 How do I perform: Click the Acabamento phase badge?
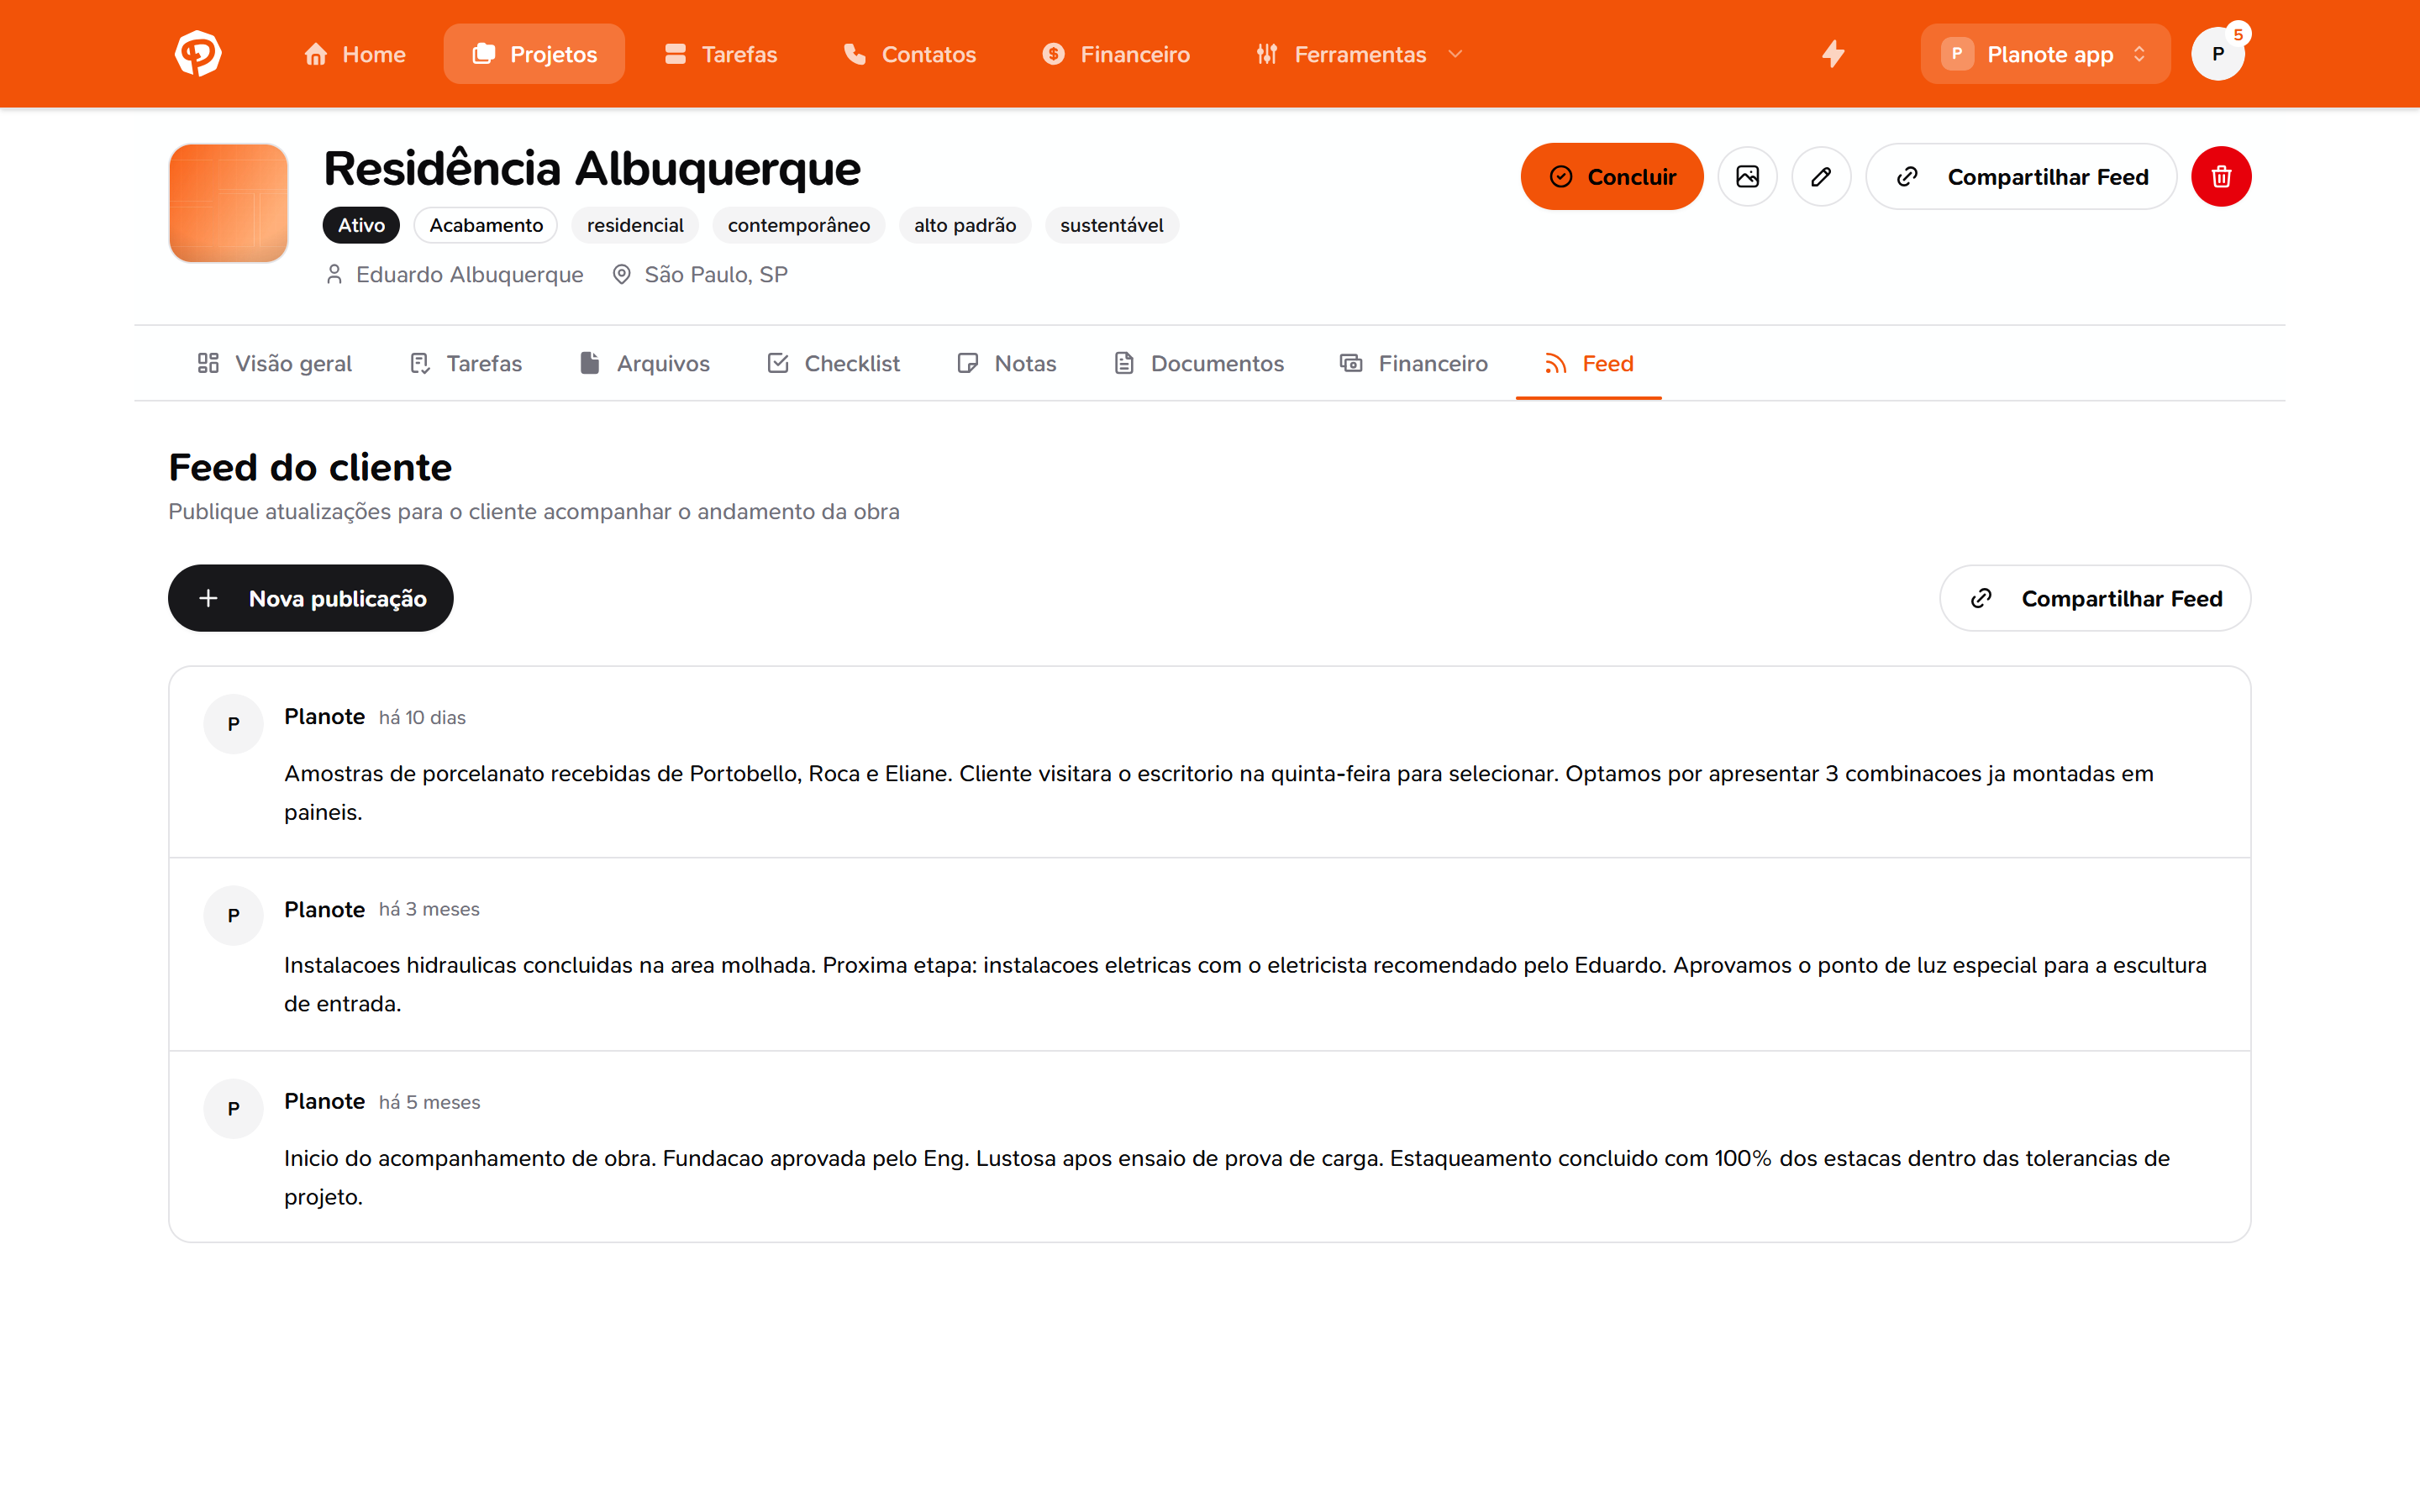pyautogui.click(x=486, y=225)
